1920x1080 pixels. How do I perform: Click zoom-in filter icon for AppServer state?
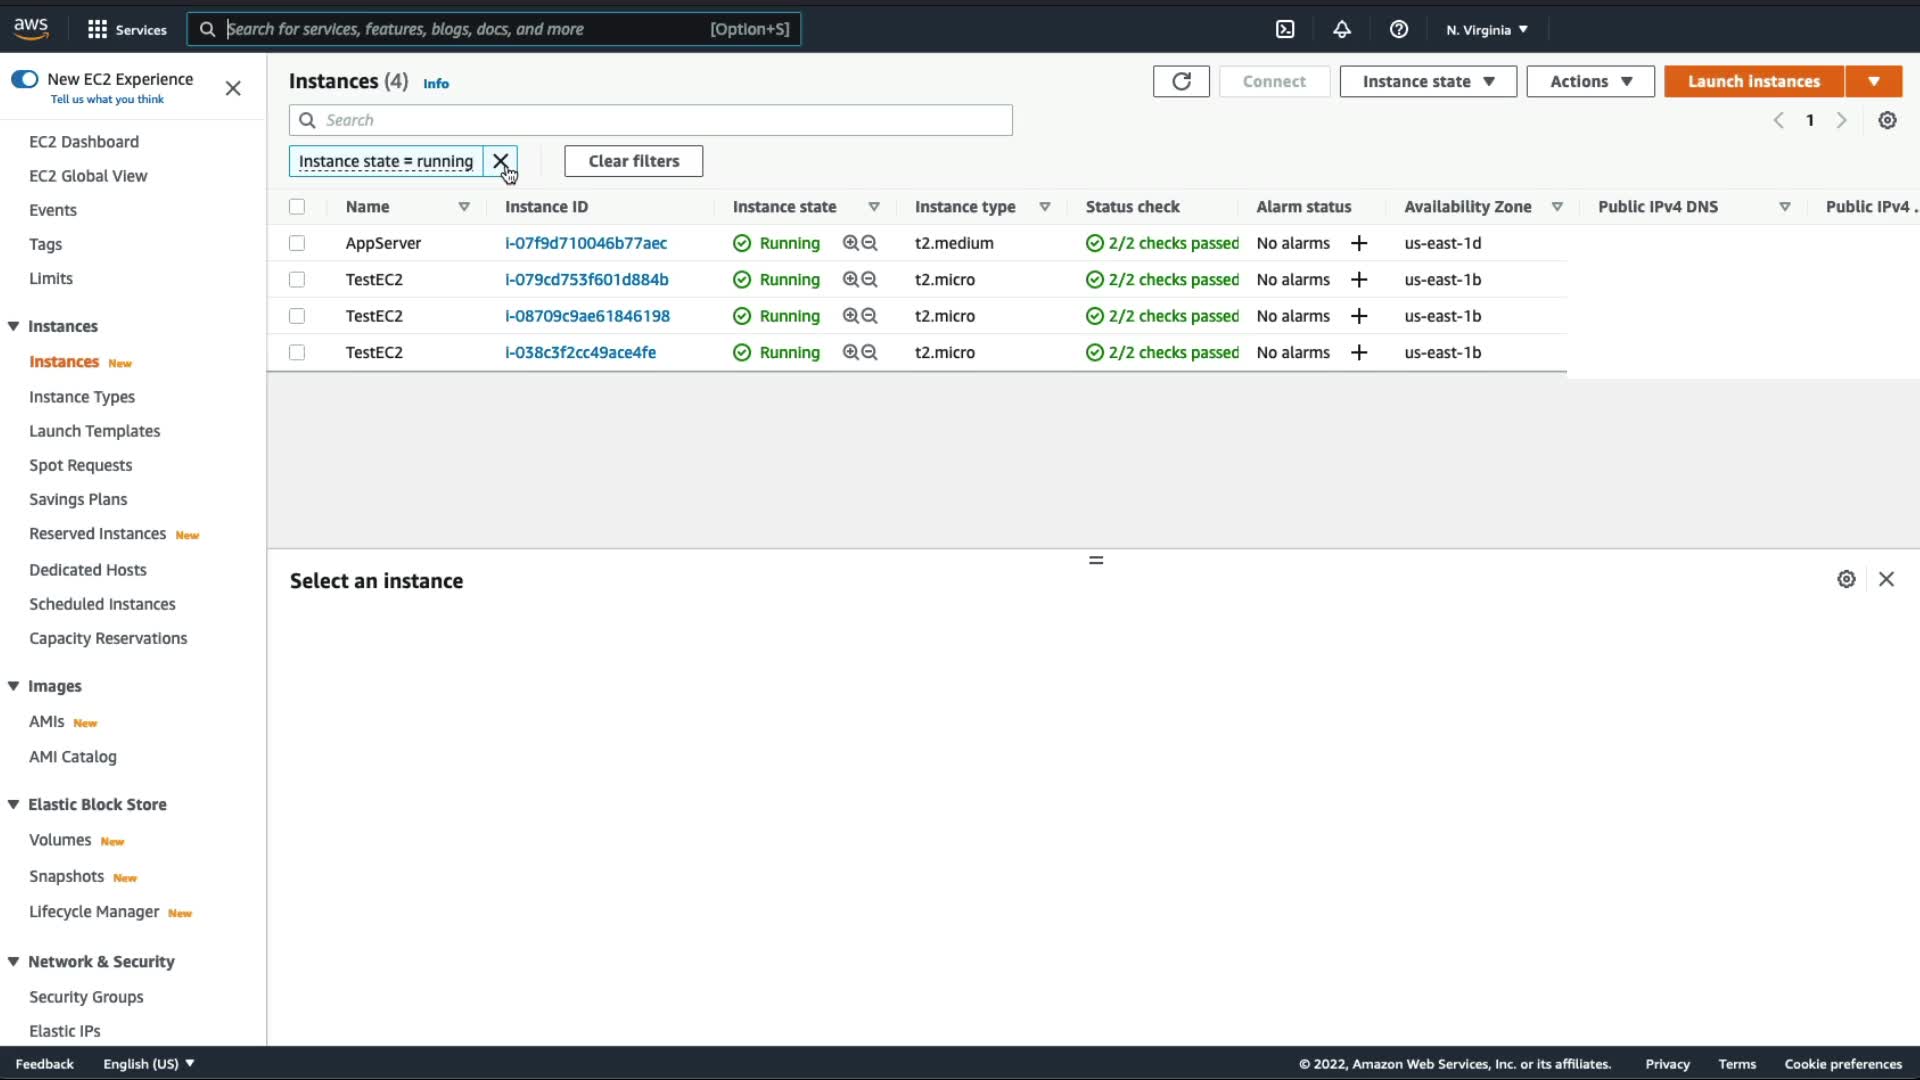coord(850,243)
